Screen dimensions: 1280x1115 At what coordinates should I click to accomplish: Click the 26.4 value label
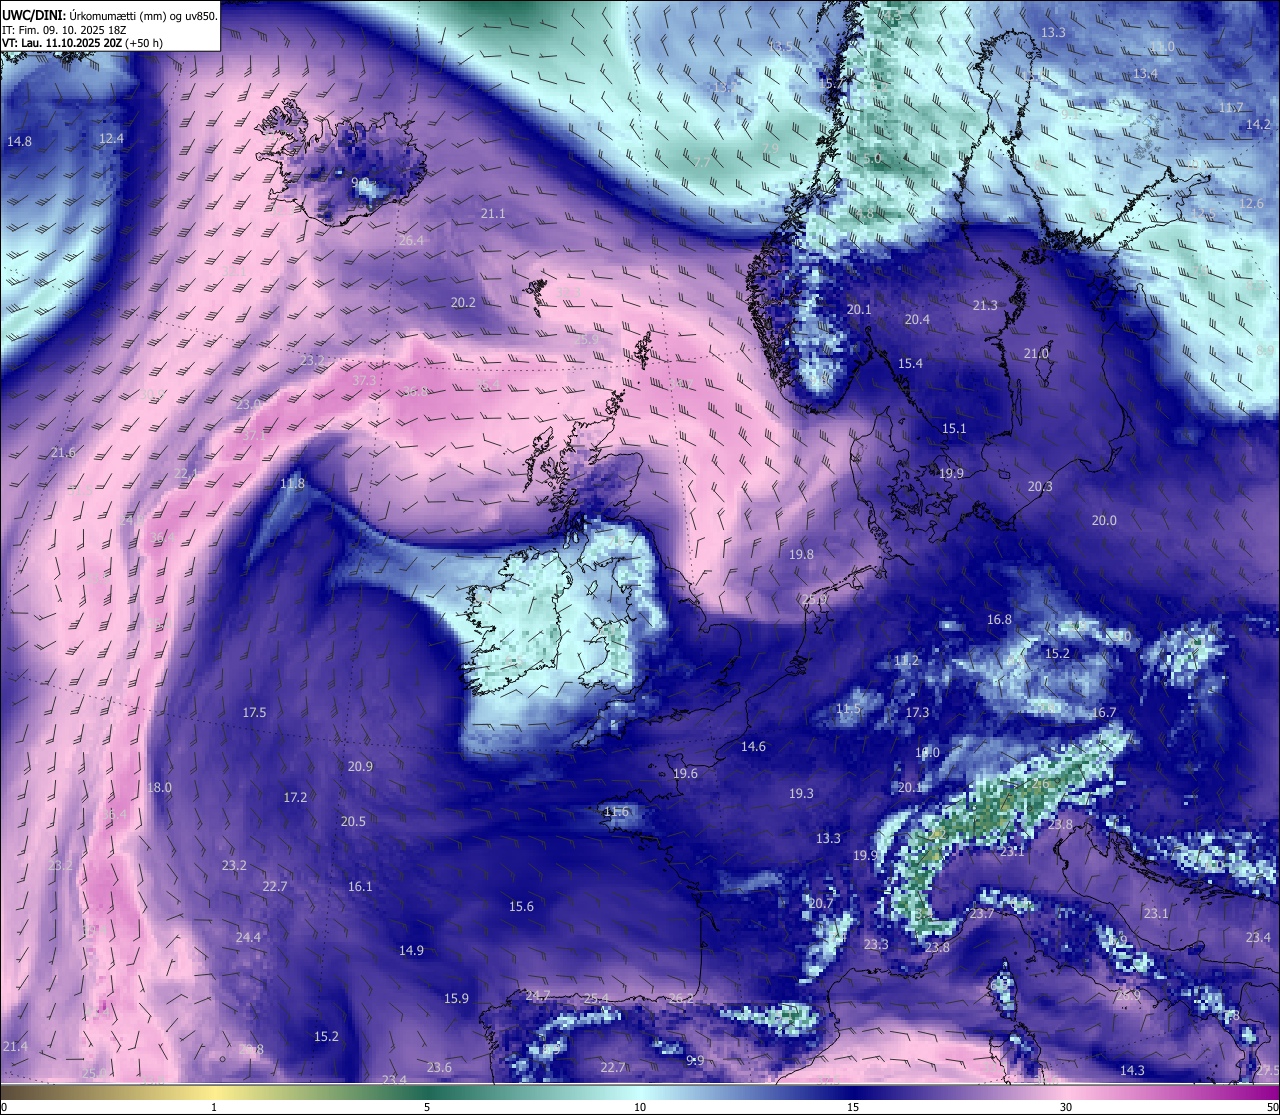click(411, 240)
